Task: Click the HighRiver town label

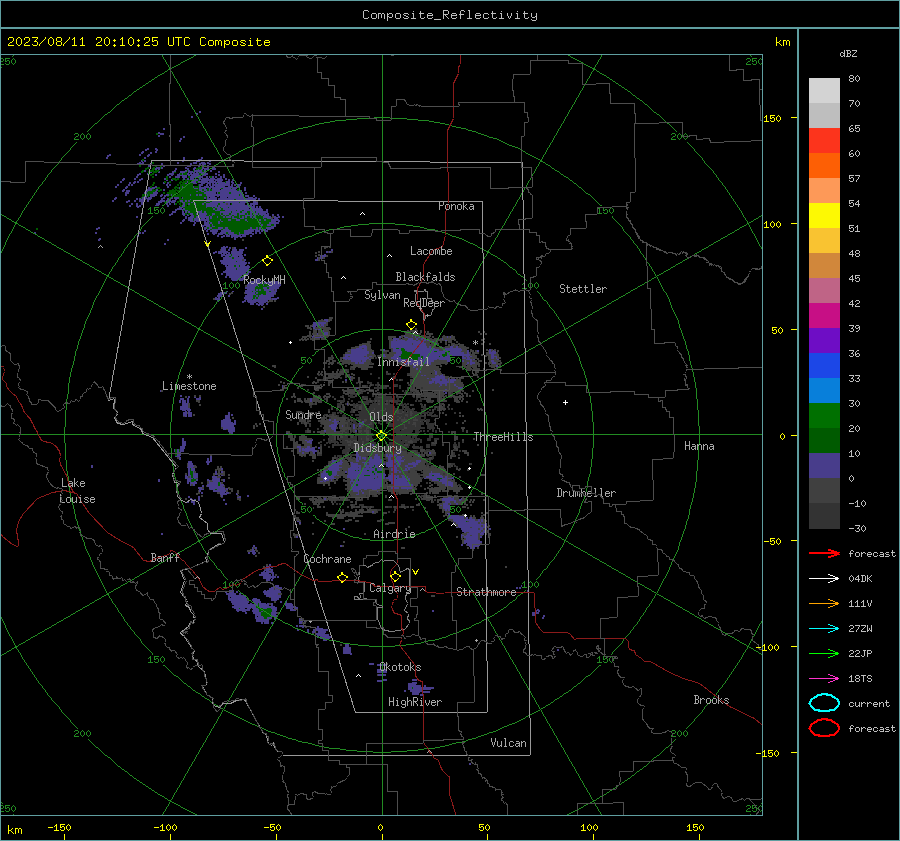Action: pyautogui.click(x=414, y=702)
